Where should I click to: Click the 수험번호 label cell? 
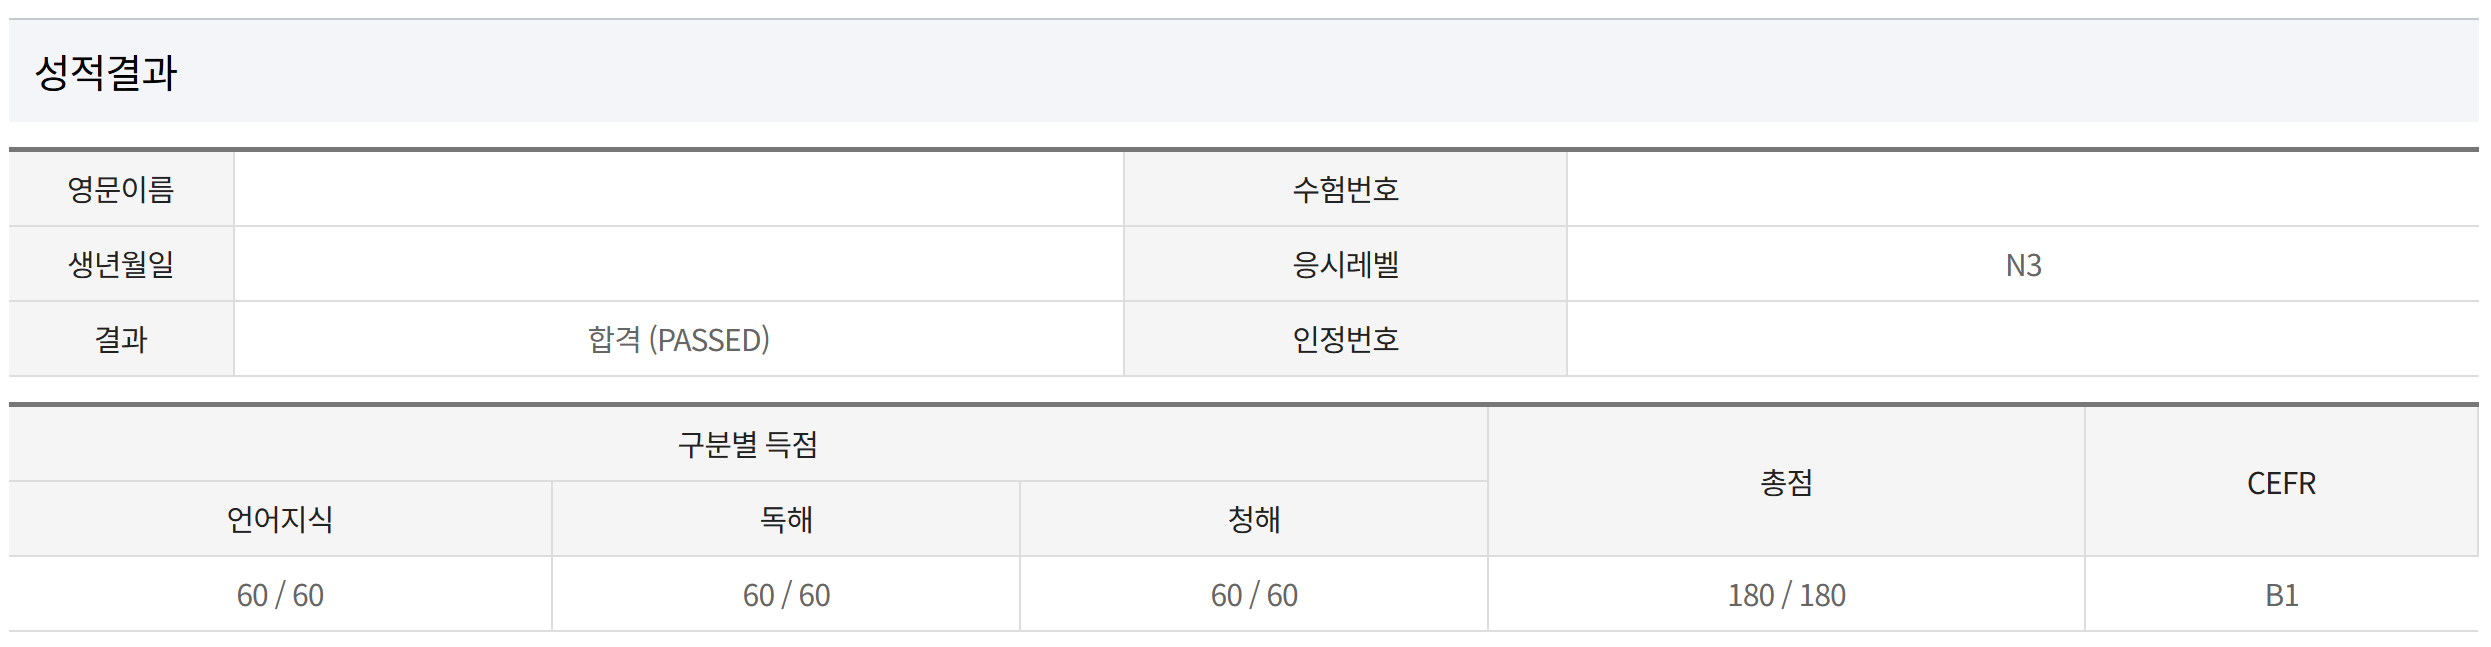pos(1345,189)
